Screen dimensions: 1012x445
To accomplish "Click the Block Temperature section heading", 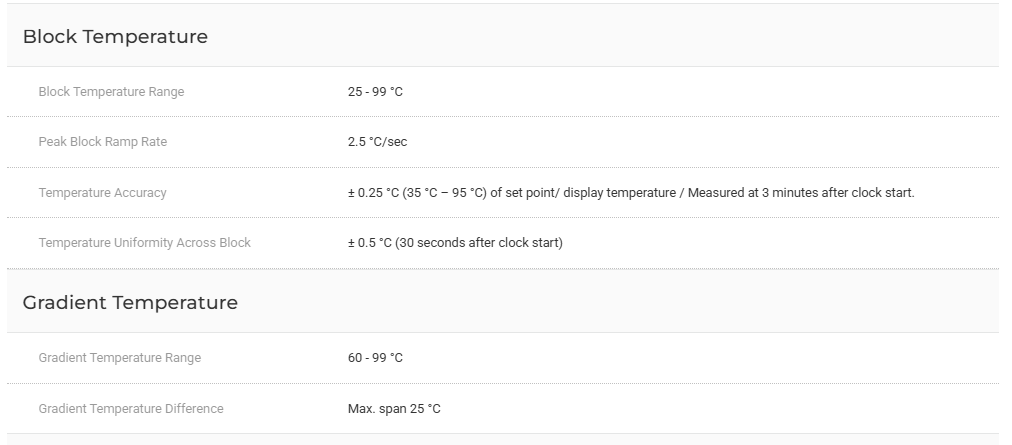I will pyautogui.click(x=115, y=36).
